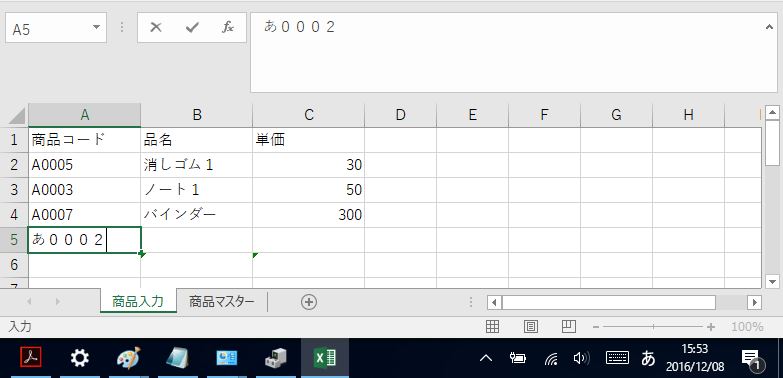This screenshot has height=378, width=783.
Task: Select column C header
Action: coord(309,115)
